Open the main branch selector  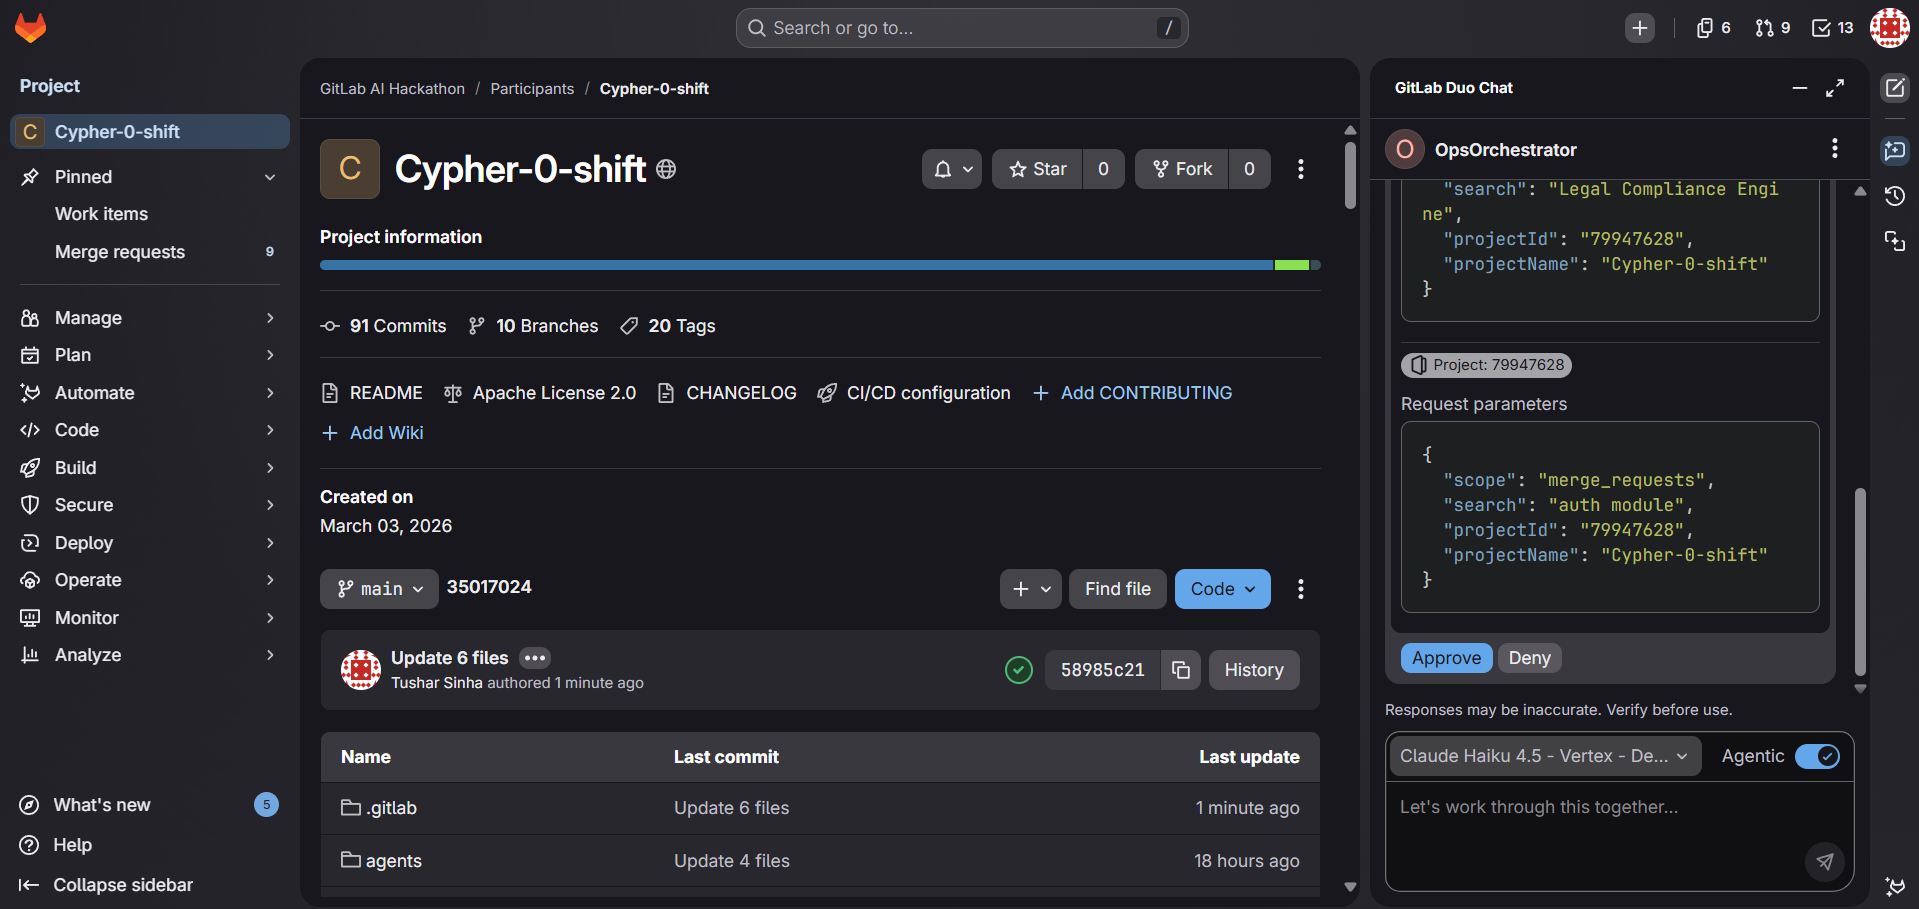click(x=379, y=589)
